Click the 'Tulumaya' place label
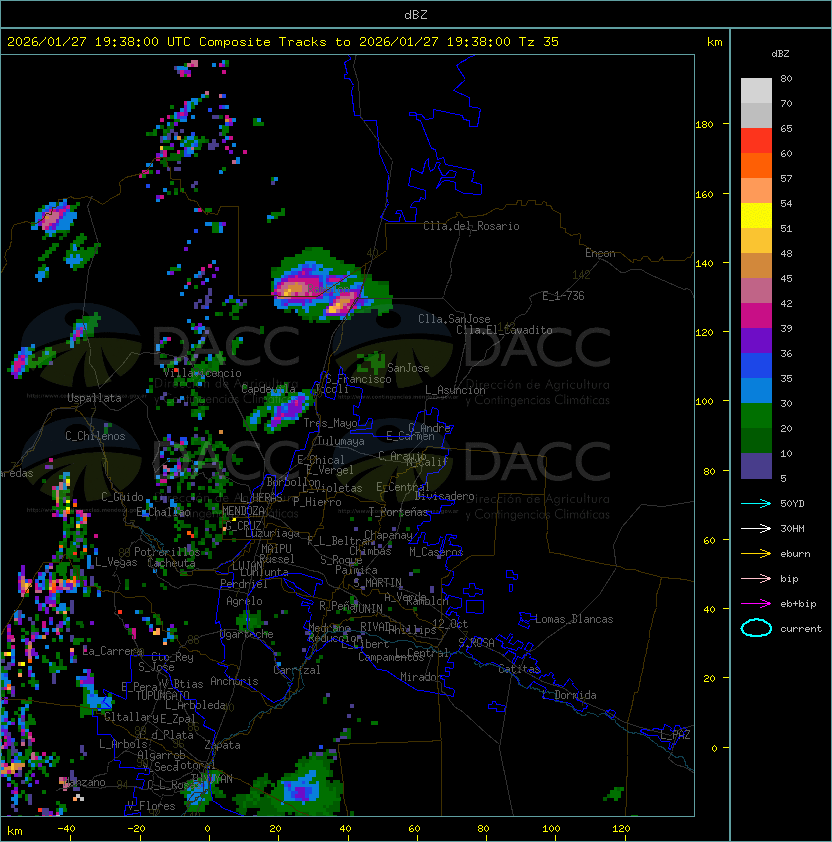This screenshot has height=842, width=832. pyautogui.click(x=341, y=441)
